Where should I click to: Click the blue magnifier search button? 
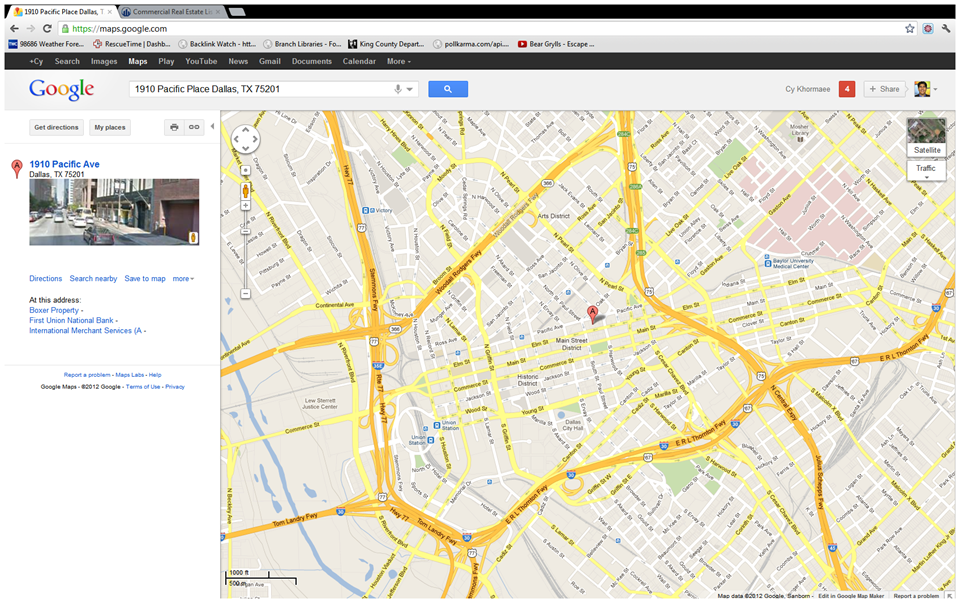tap(448, 89)
